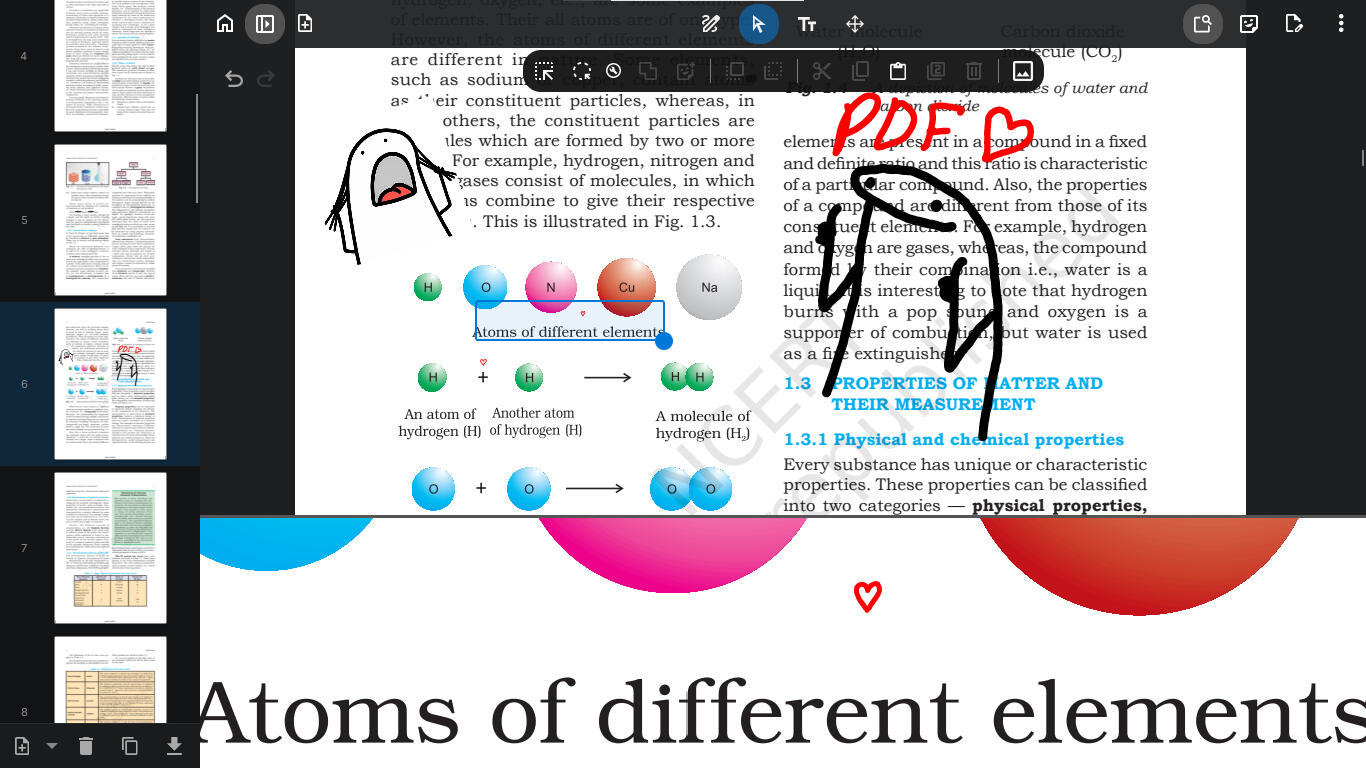Image resolution: width=1366 pixels, height=768 pixels.
Task: Select the text (Tt) tool
Action: coord(807,24)
